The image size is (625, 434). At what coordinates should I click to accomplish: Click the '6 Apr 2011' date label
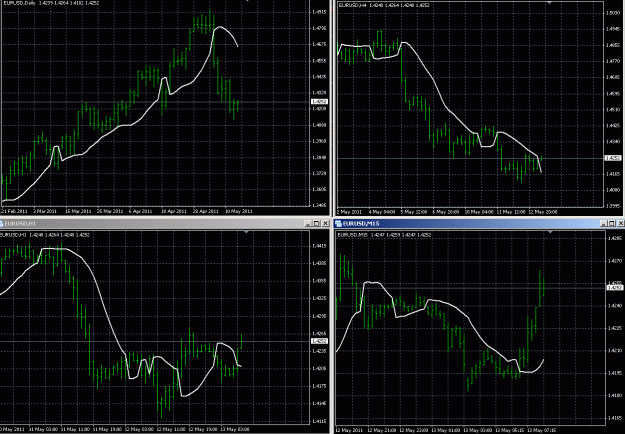coord(142,211)
